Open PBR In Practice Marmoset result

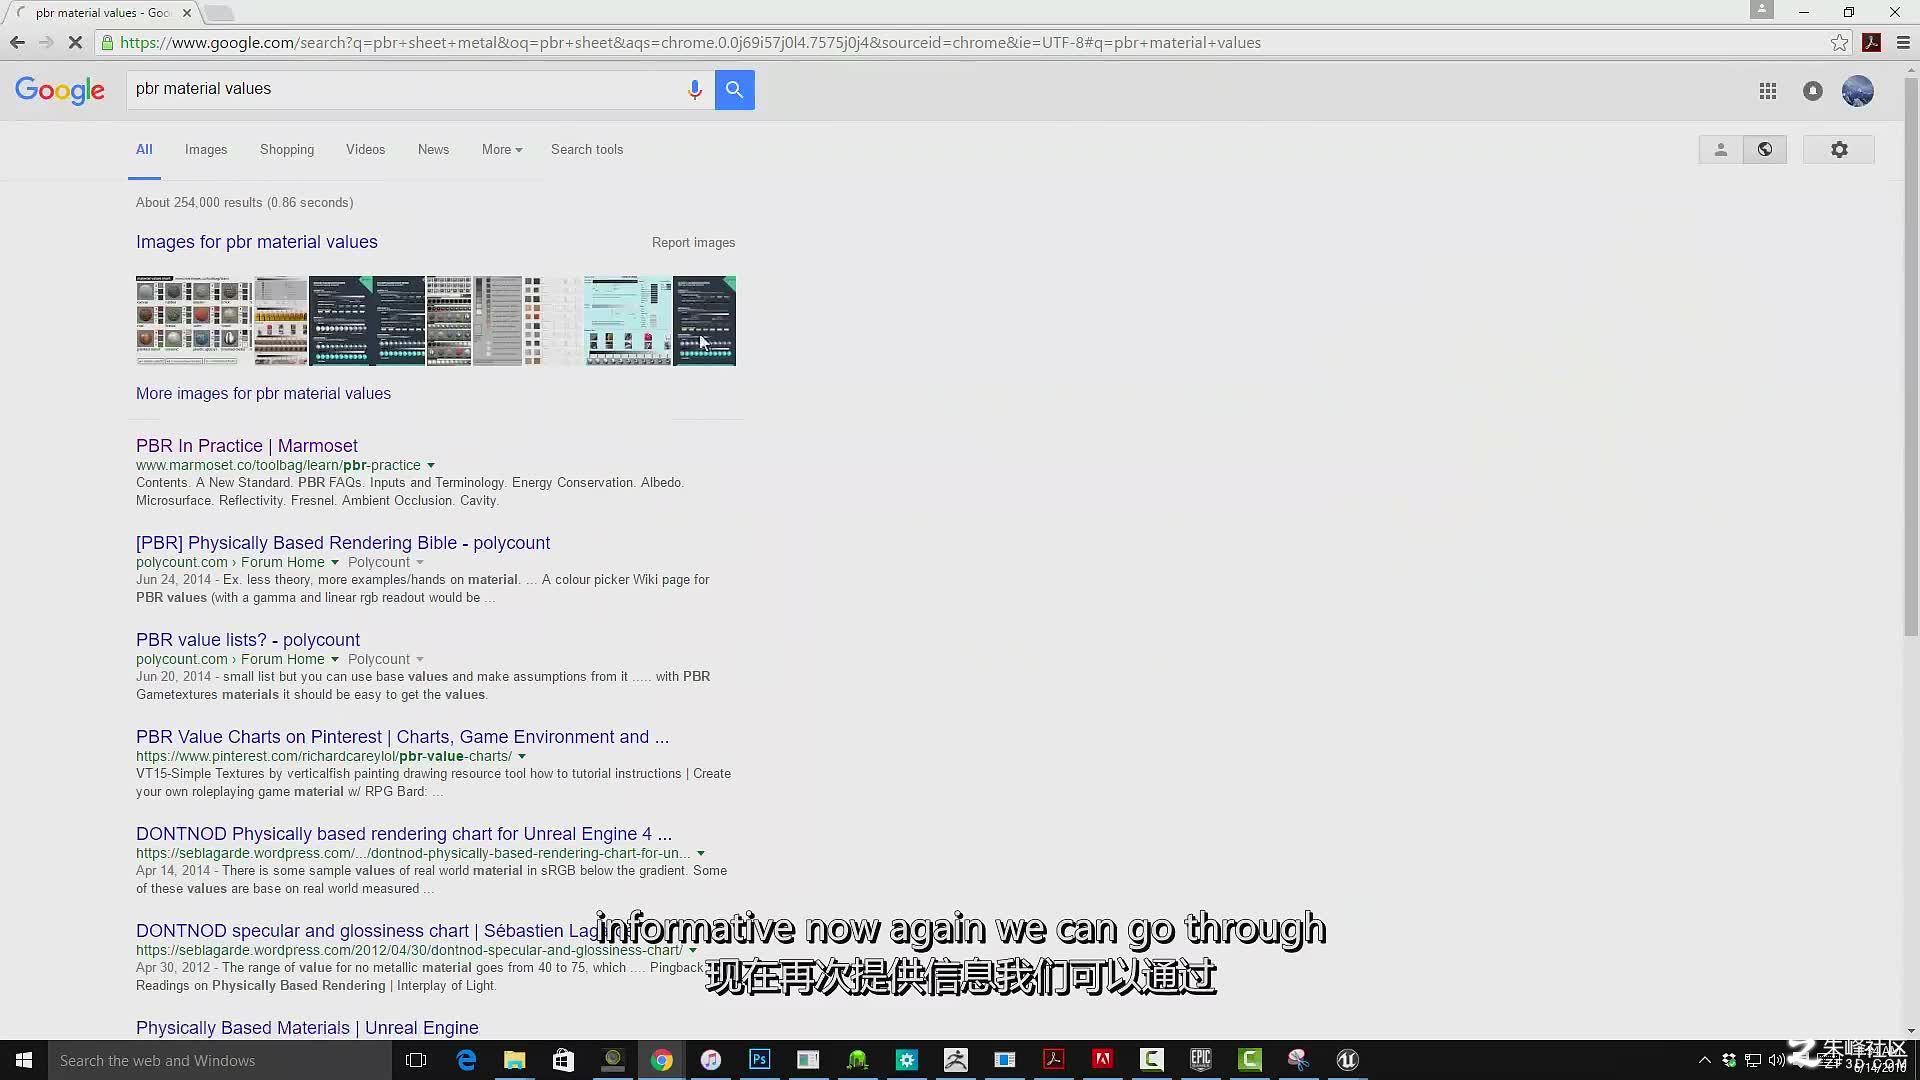(247, 446)
